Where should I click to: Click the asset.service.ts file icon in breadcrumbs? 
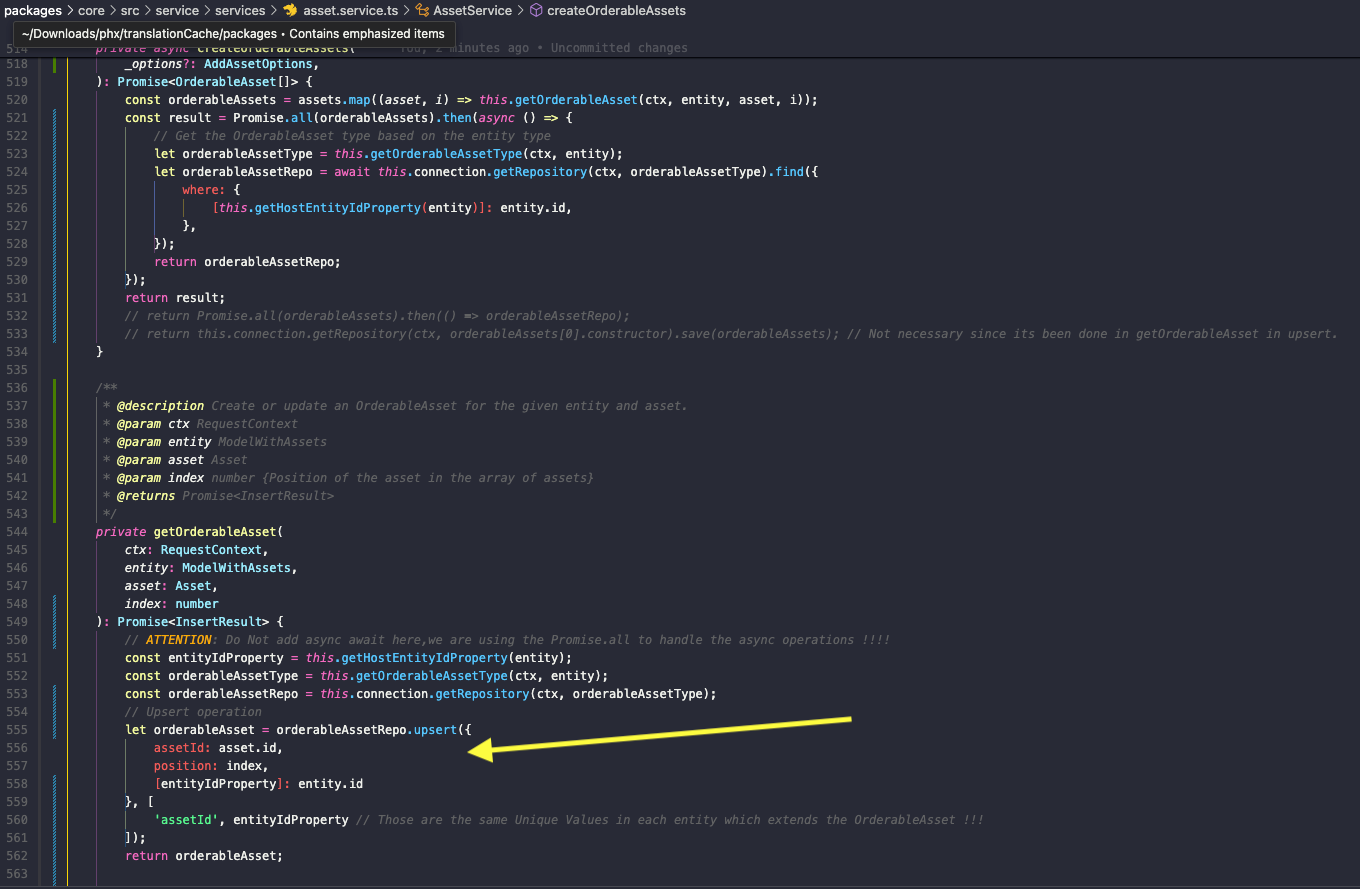click(290, 10)
